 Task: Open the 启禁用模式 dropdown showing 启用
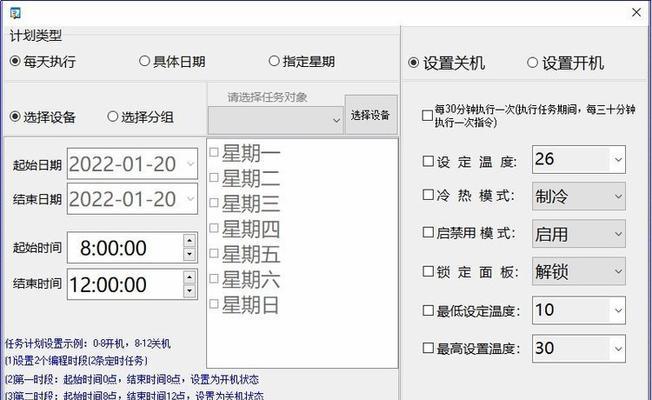pyautogui.click(x=579, y=234)
